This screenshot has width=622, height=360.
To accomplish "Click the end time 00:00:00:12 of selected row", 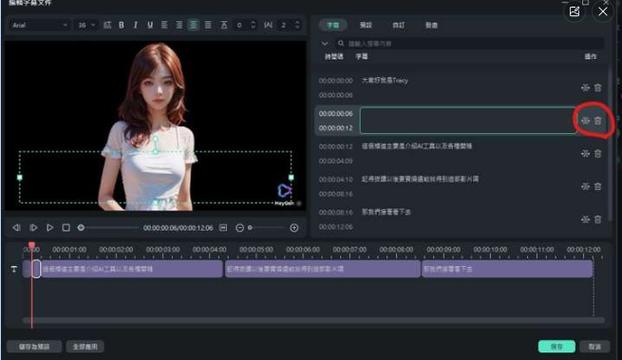I will 336,128.
